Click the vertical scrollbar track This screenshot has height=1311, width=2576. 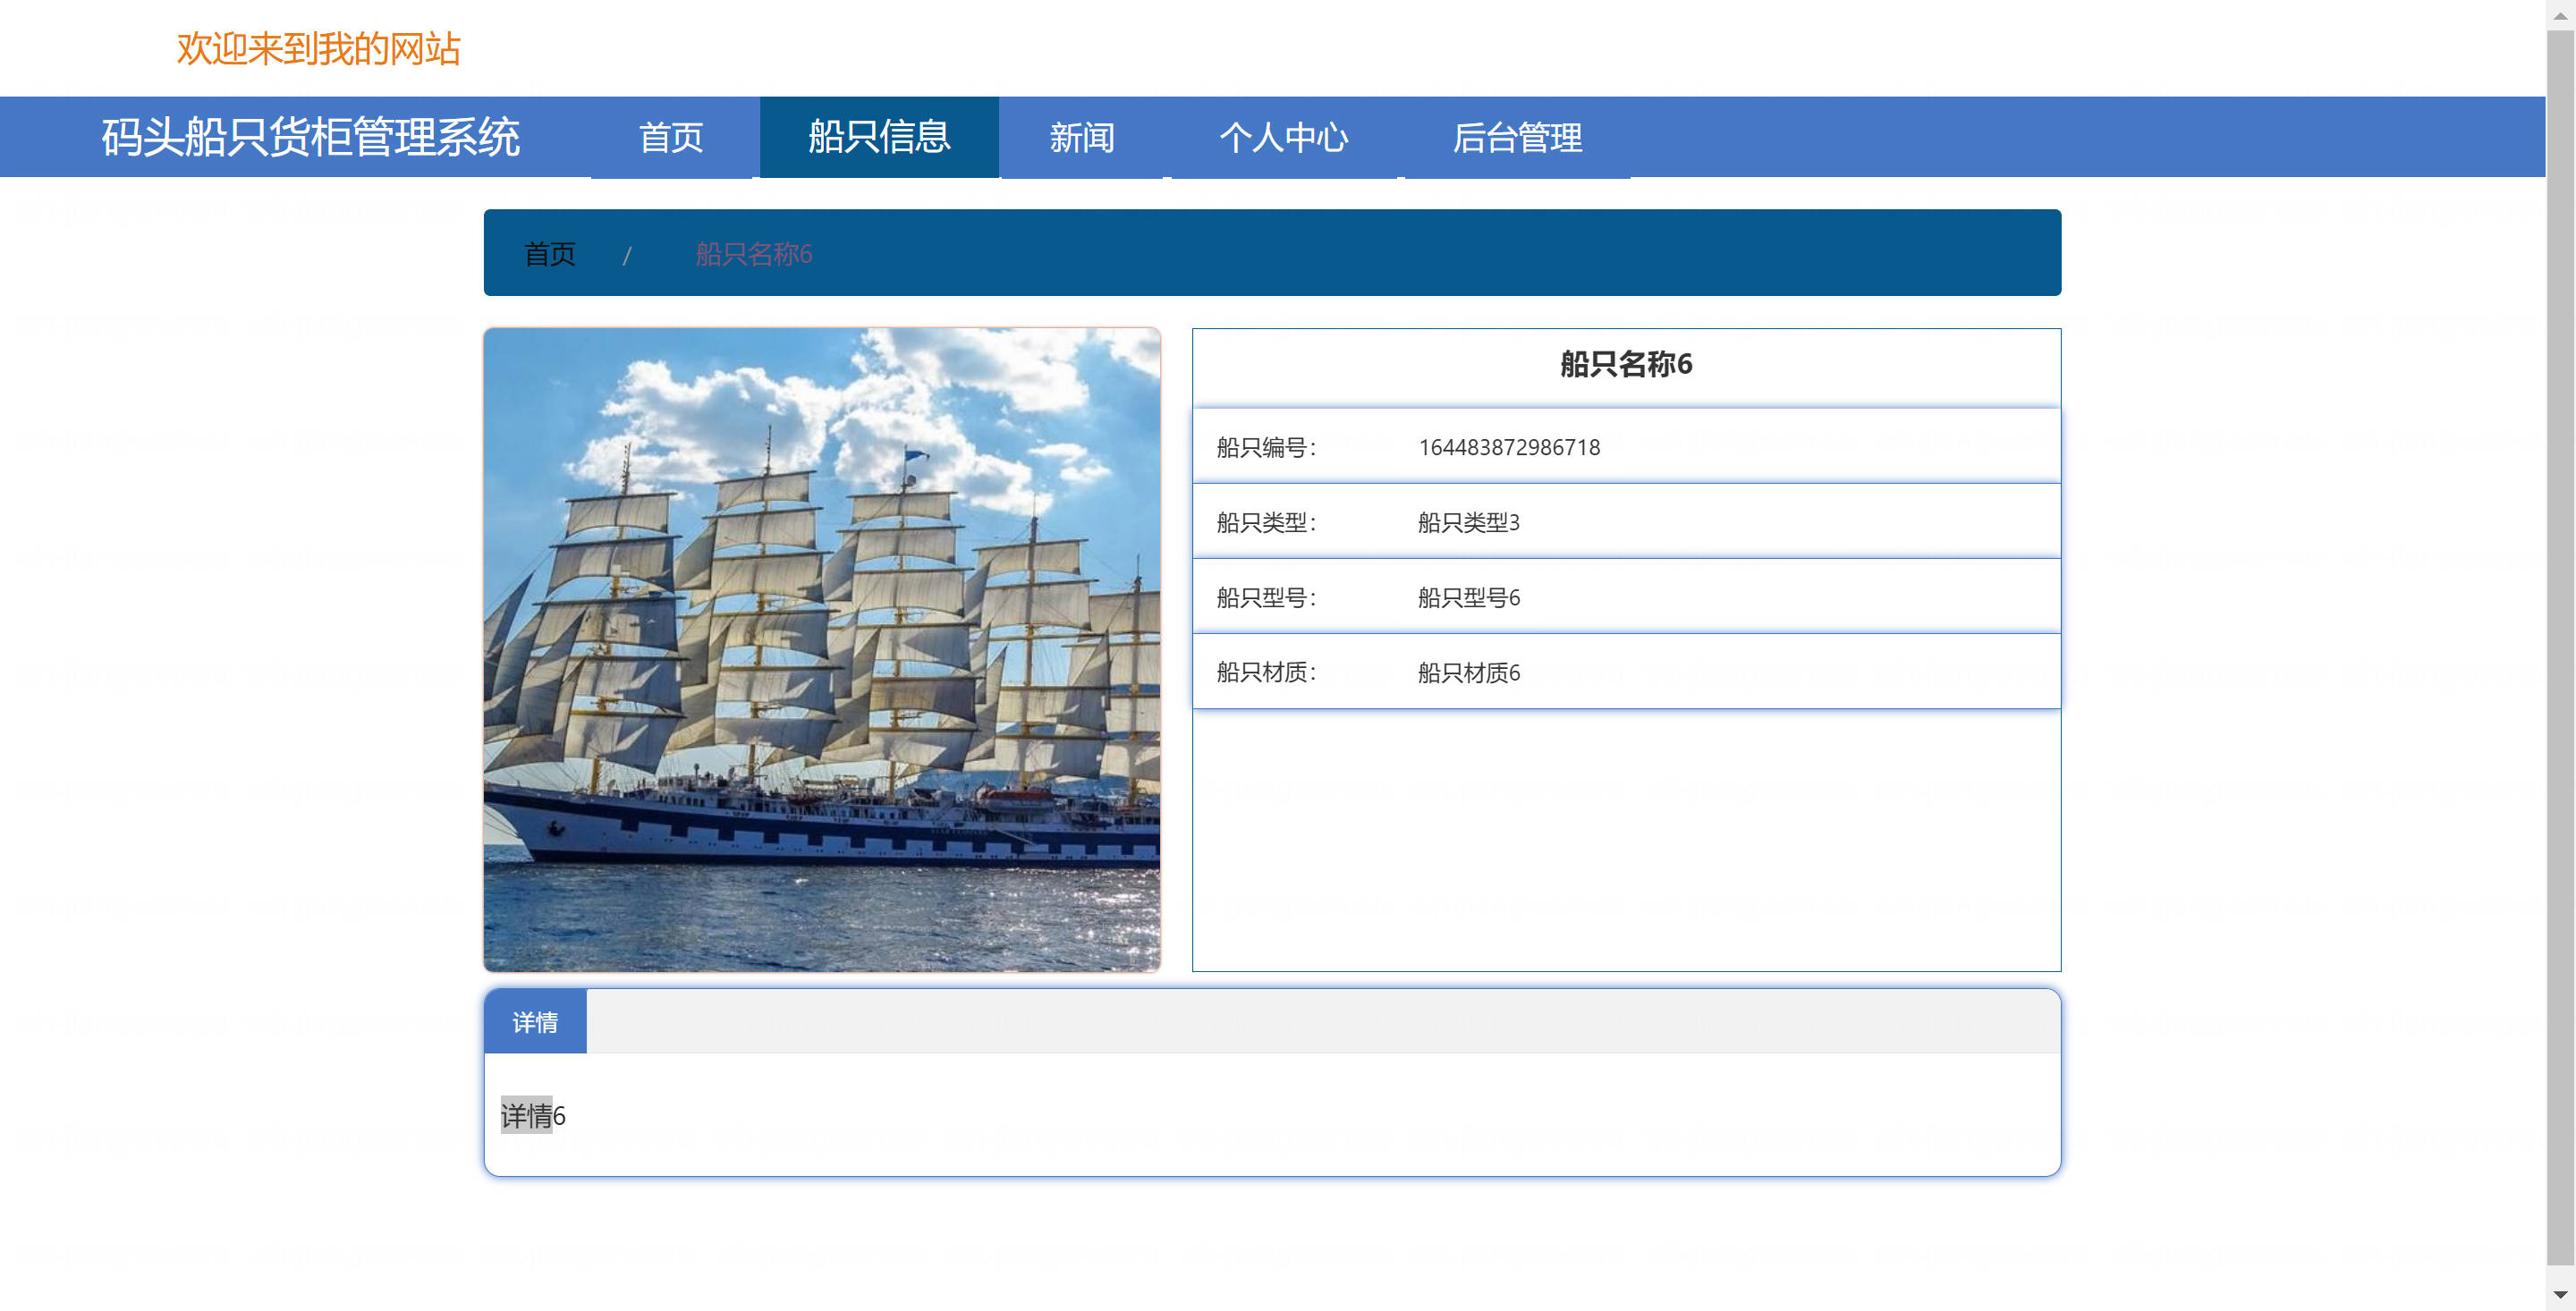2560,655
